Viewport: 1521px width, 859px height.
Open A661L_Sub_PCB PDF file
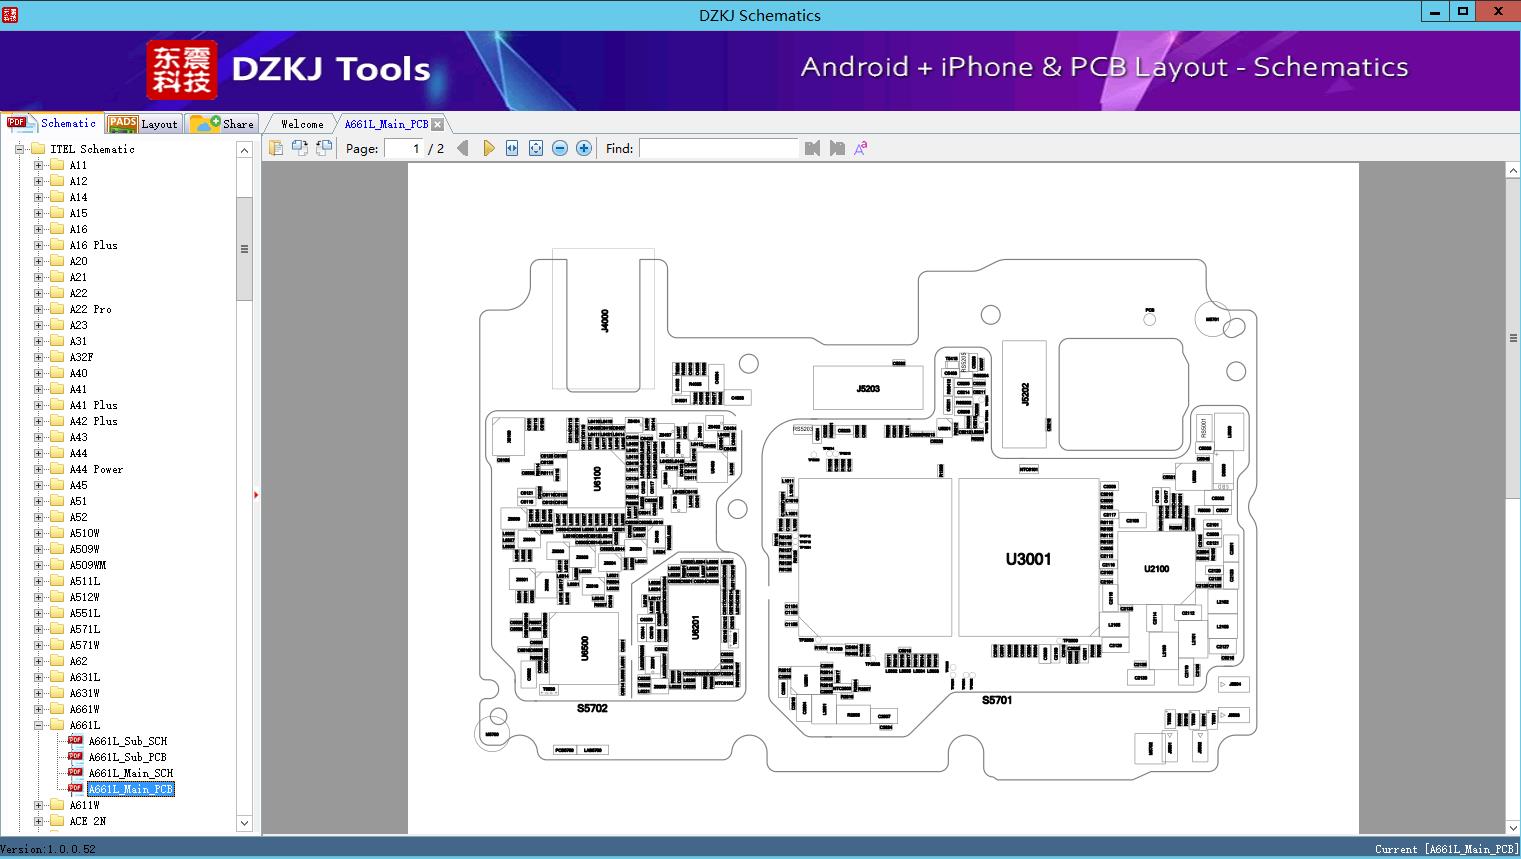coord(128,757)
